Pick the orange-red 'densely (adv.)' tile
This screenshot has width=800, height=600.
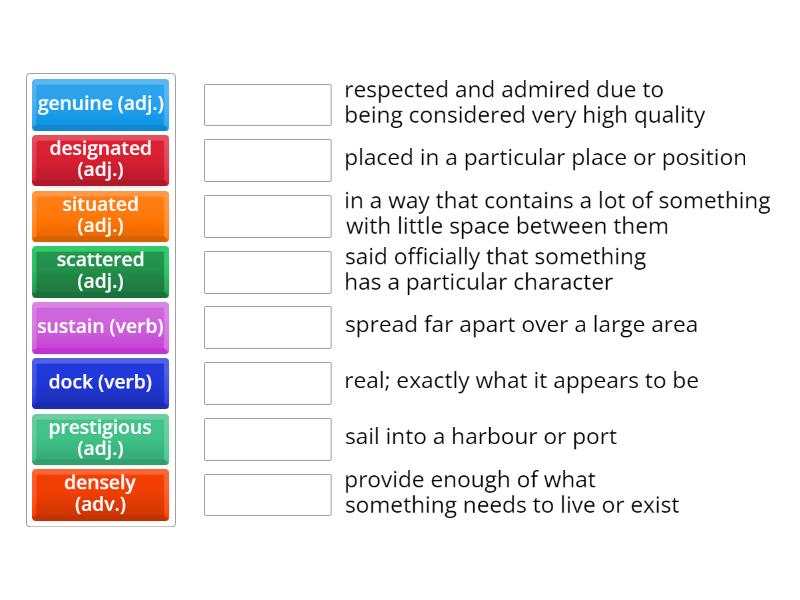100,494
